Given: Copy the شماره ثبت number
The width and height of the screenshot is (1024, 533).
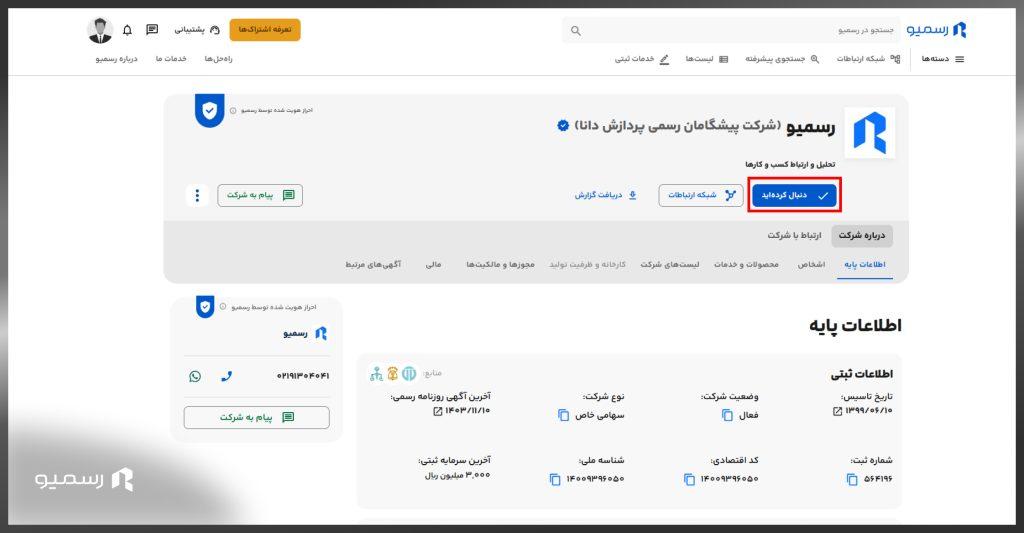Looking at the screenshot, I should (x=852, y=479).
